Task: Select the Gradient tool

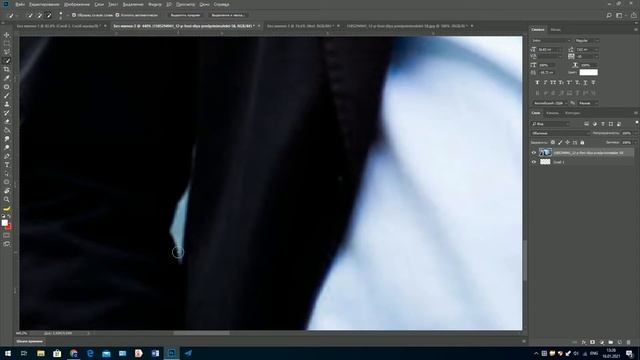Action: [7, 130]
